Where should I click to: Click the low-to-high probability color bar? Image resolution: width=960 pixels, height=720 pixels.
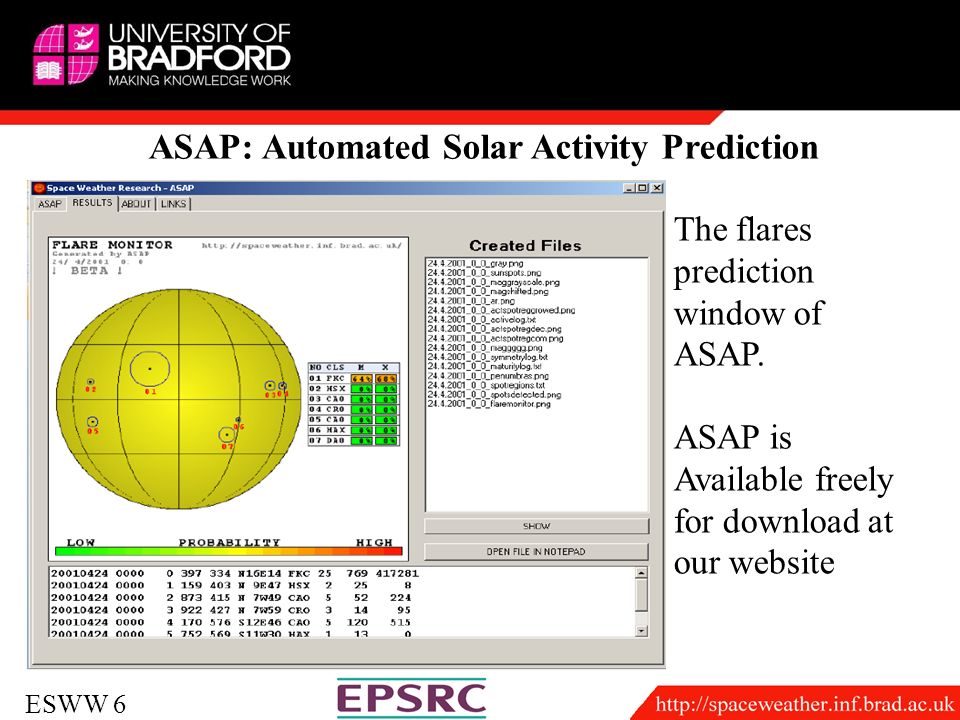[228, 551]
